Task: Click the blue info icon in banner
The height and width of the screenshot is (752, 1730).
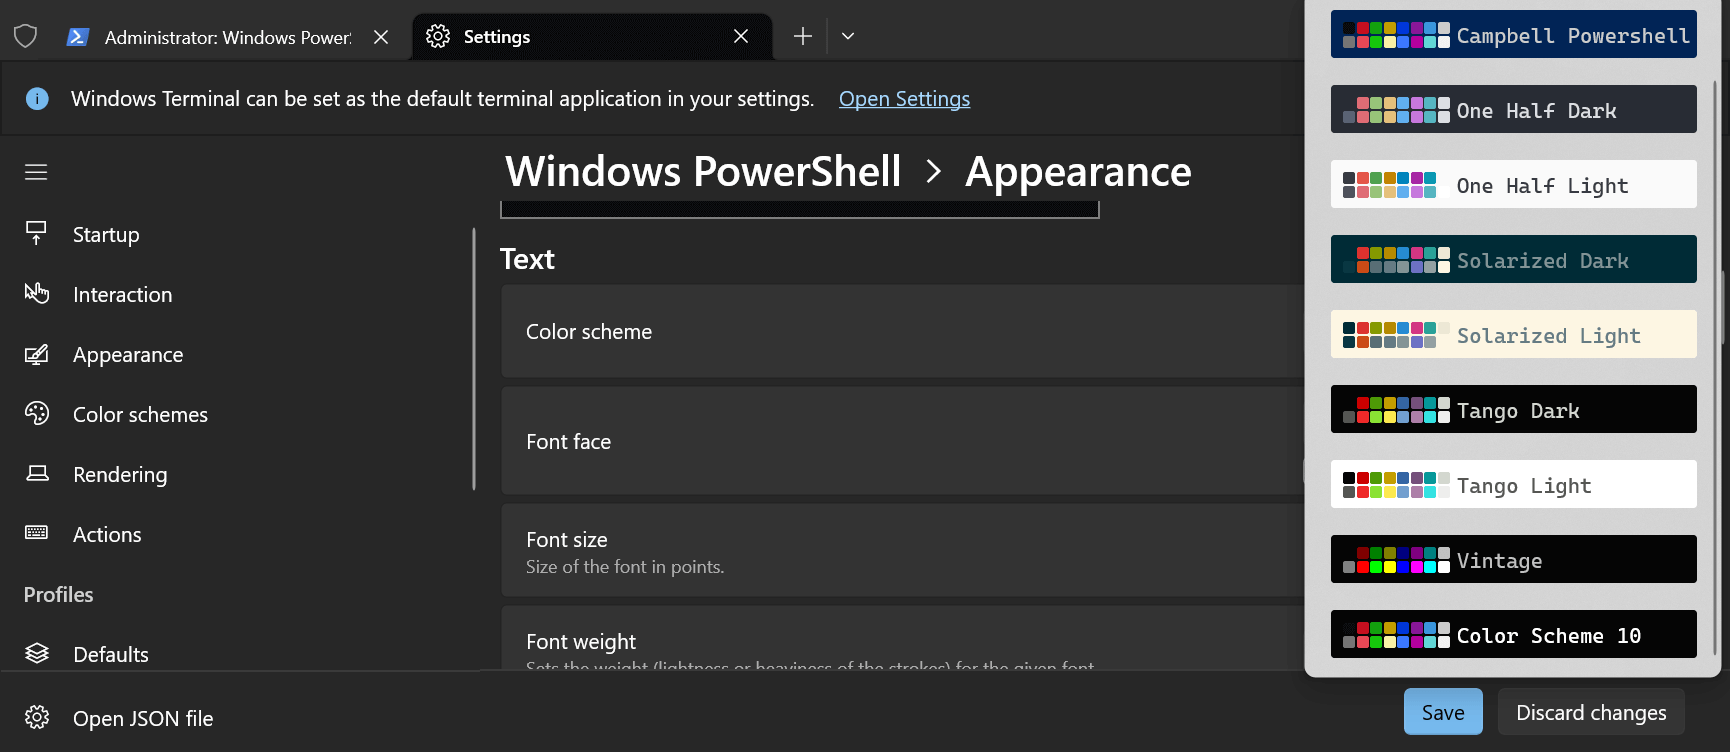Action: (x=37, y=99)
